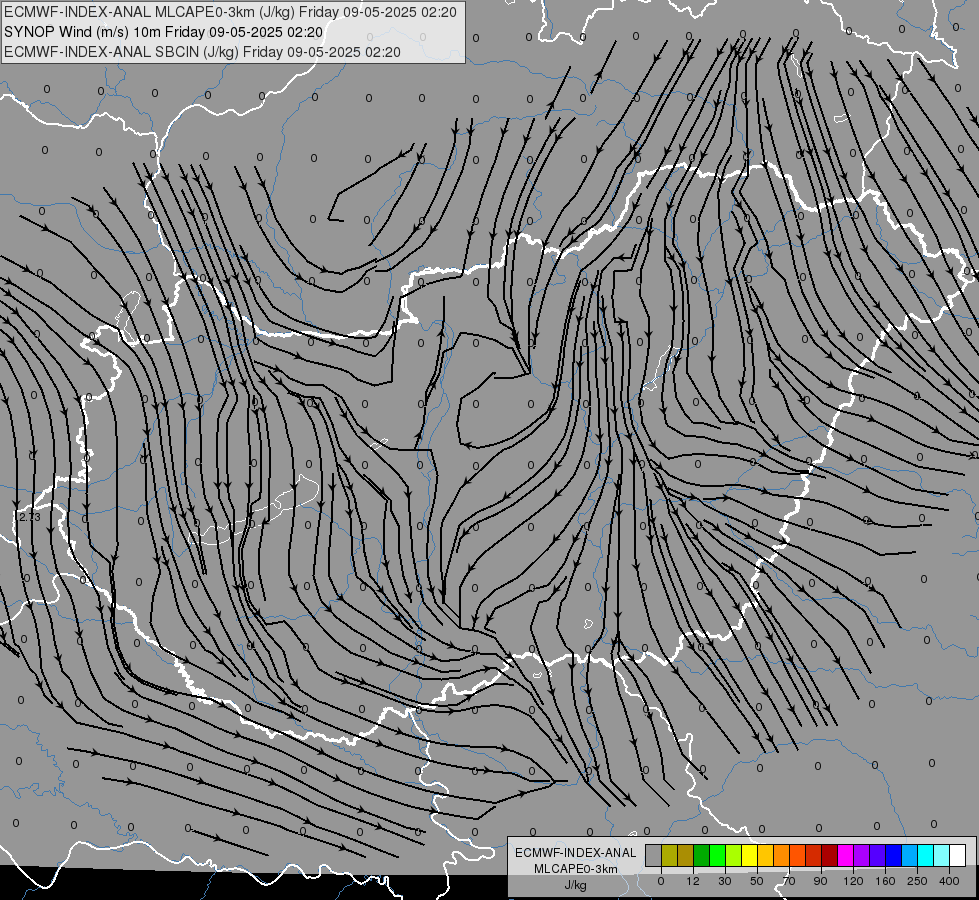
Task: Click the legend value label 70
Action: [789, 881]
